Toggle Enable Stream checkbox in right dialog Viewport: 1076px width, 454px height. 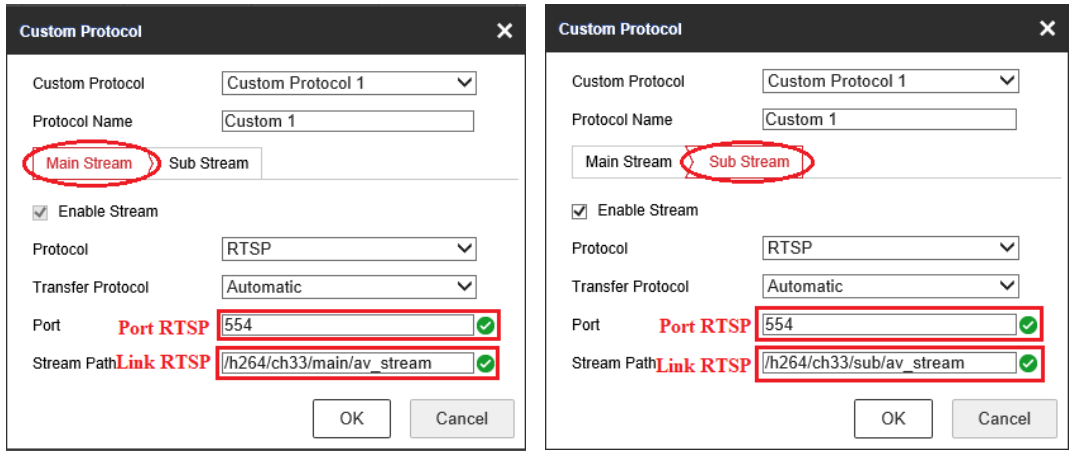point(579,211)
